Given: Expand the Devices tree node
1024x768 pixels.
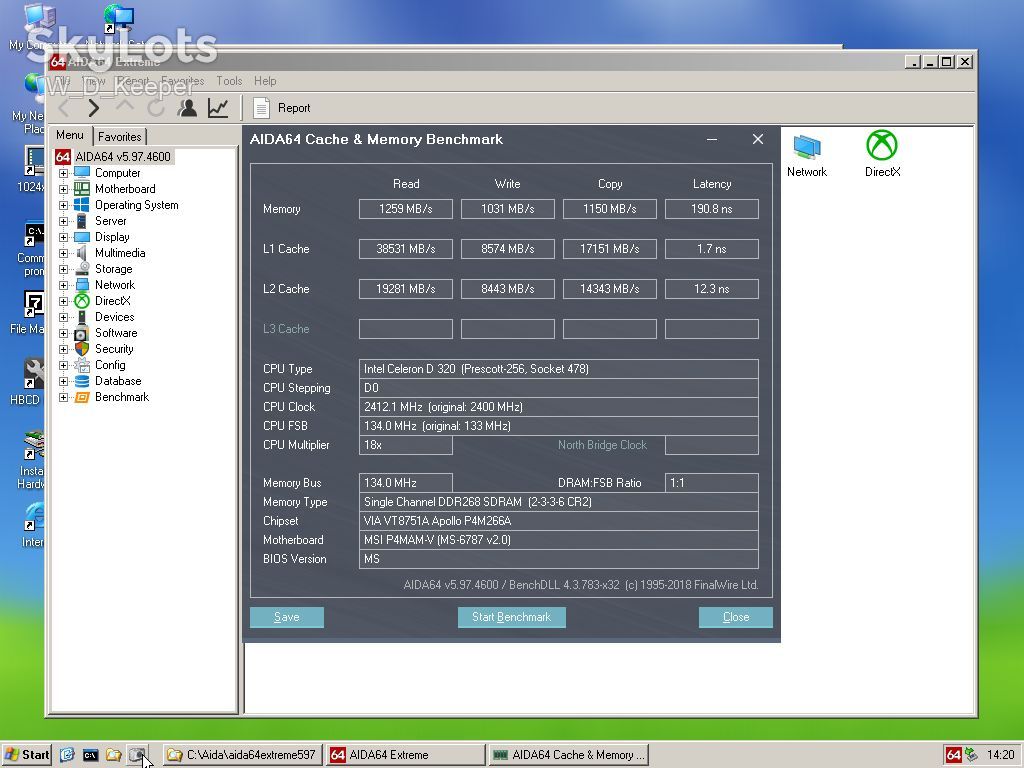Looking at the screenshot, I should 63,317.
